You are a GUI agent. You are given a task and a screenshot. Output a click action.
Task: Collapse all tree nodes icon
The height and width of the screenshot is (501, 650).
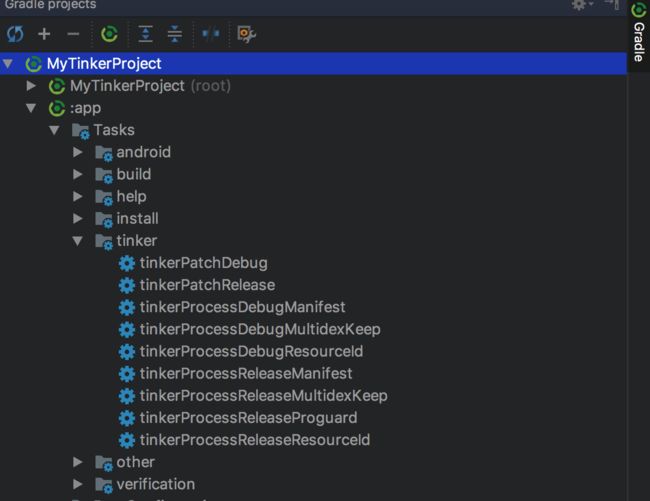pos(175,34)
